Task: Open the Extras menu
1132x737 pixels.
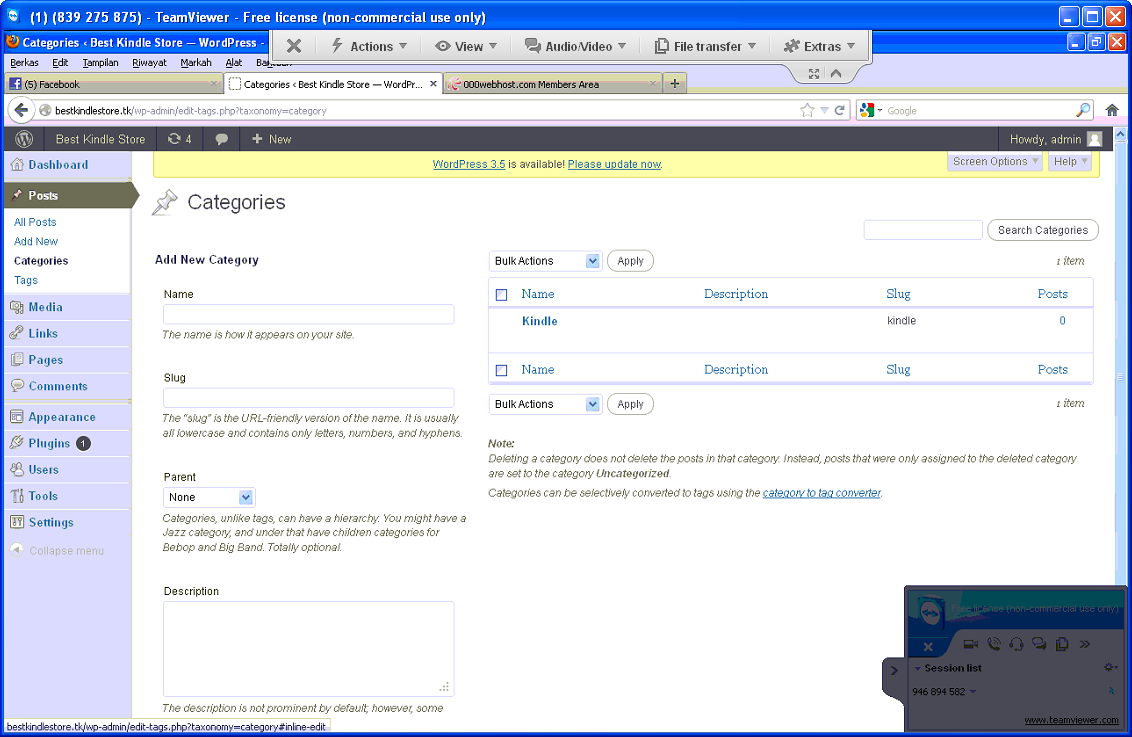Action: pos(819,46)
